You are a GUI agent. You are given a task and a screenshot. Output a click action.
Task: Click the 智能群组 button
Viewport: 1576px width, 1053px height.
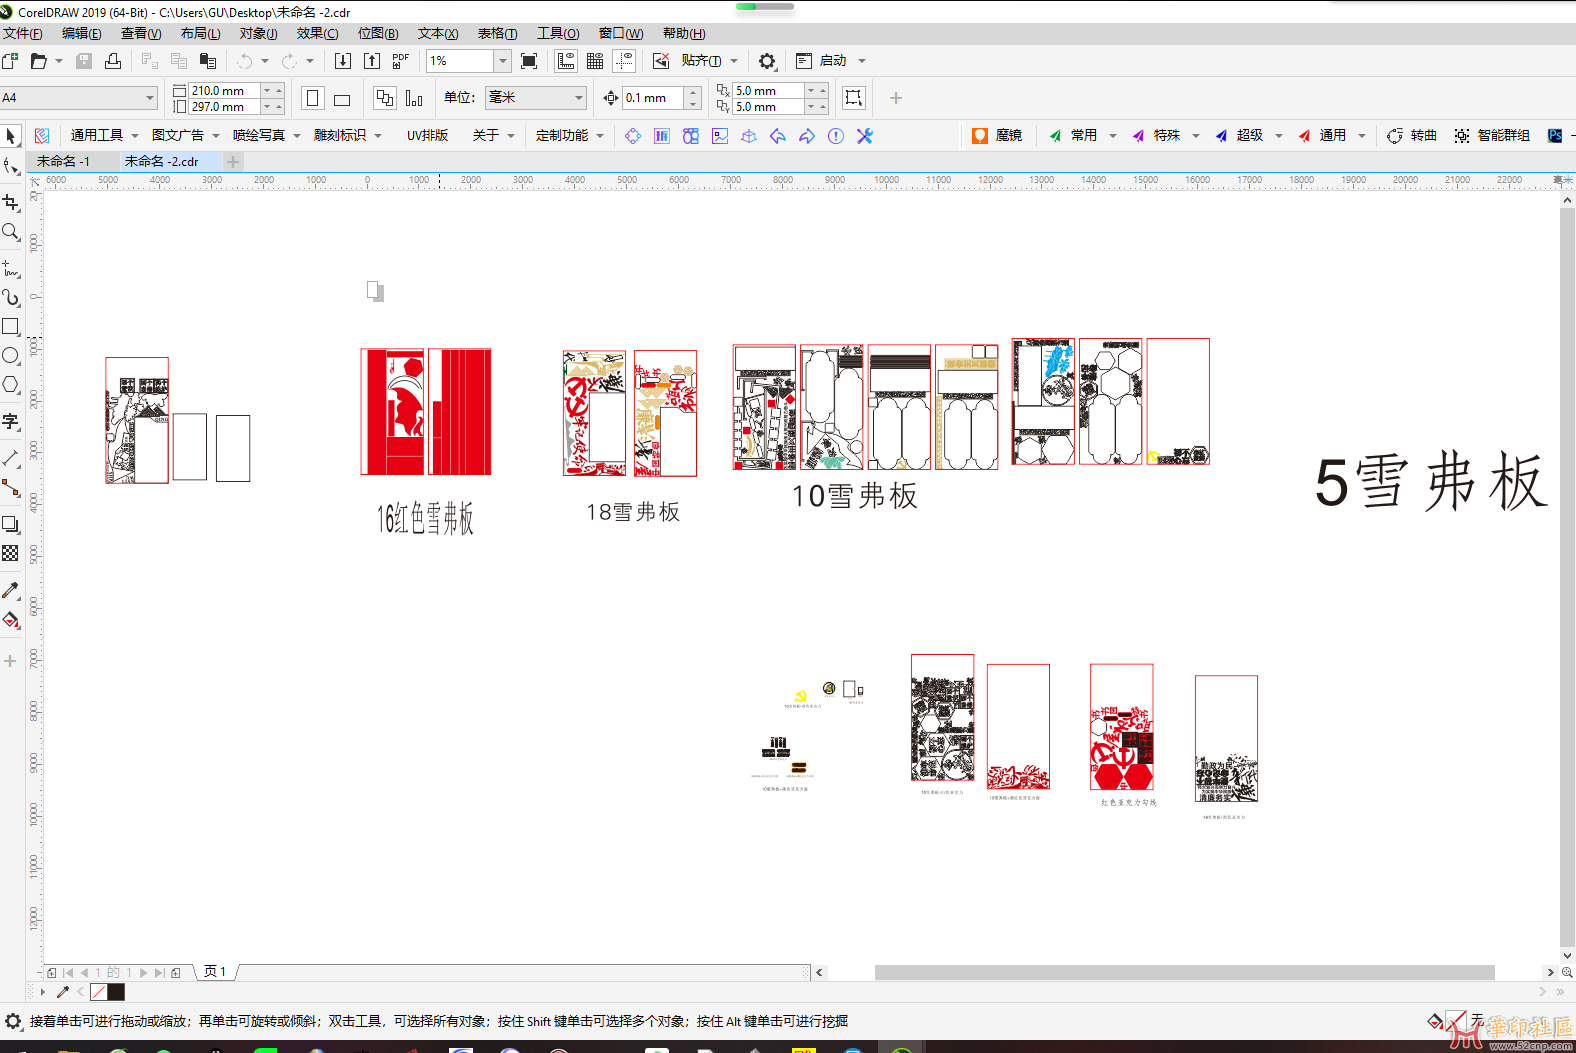pyautogui.click(x=1492, y=136)
